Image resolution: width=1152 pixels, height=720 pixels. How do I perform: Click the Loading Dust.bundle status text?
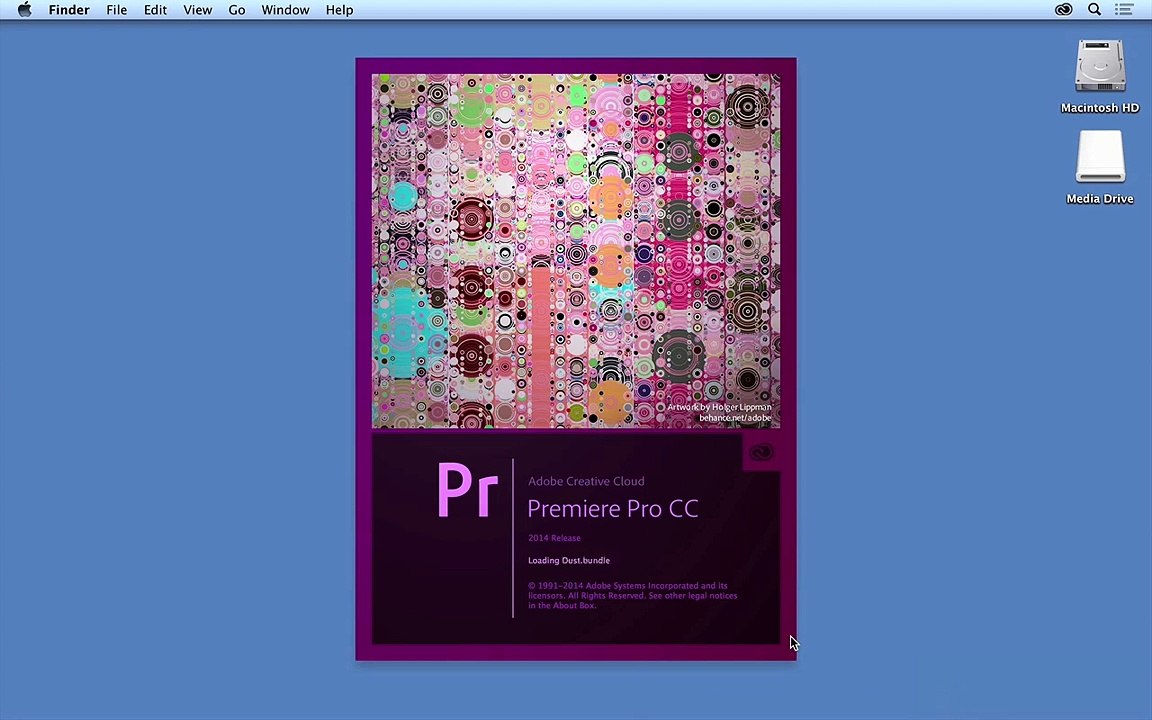pyautogui.click(x=569, y=561)
